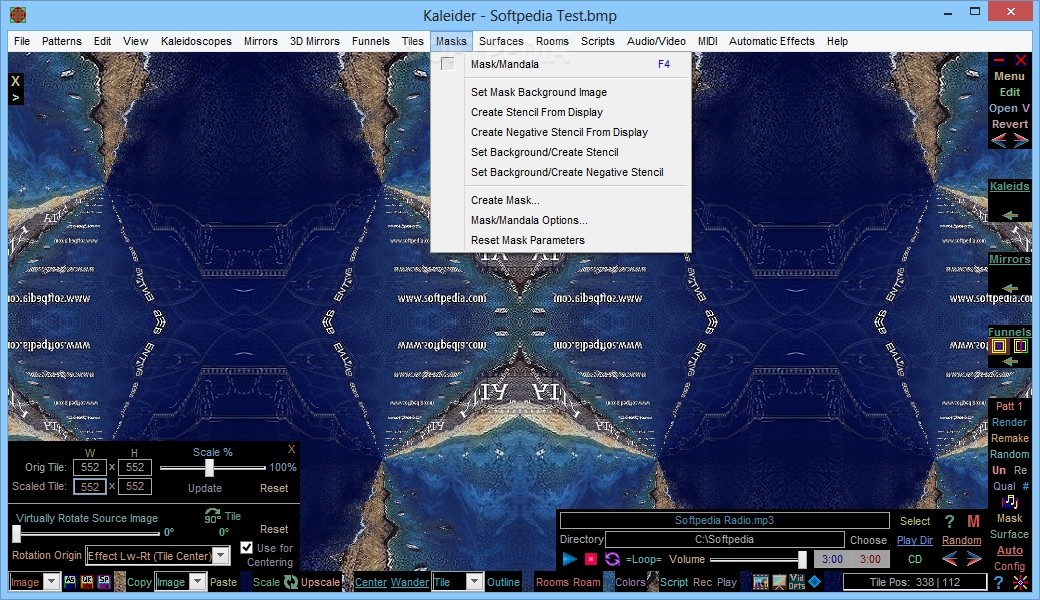Close the tile scale panel with orange X
This screenshot has width=1040, height=600.
pyautogui.click(x=291, y=449)
